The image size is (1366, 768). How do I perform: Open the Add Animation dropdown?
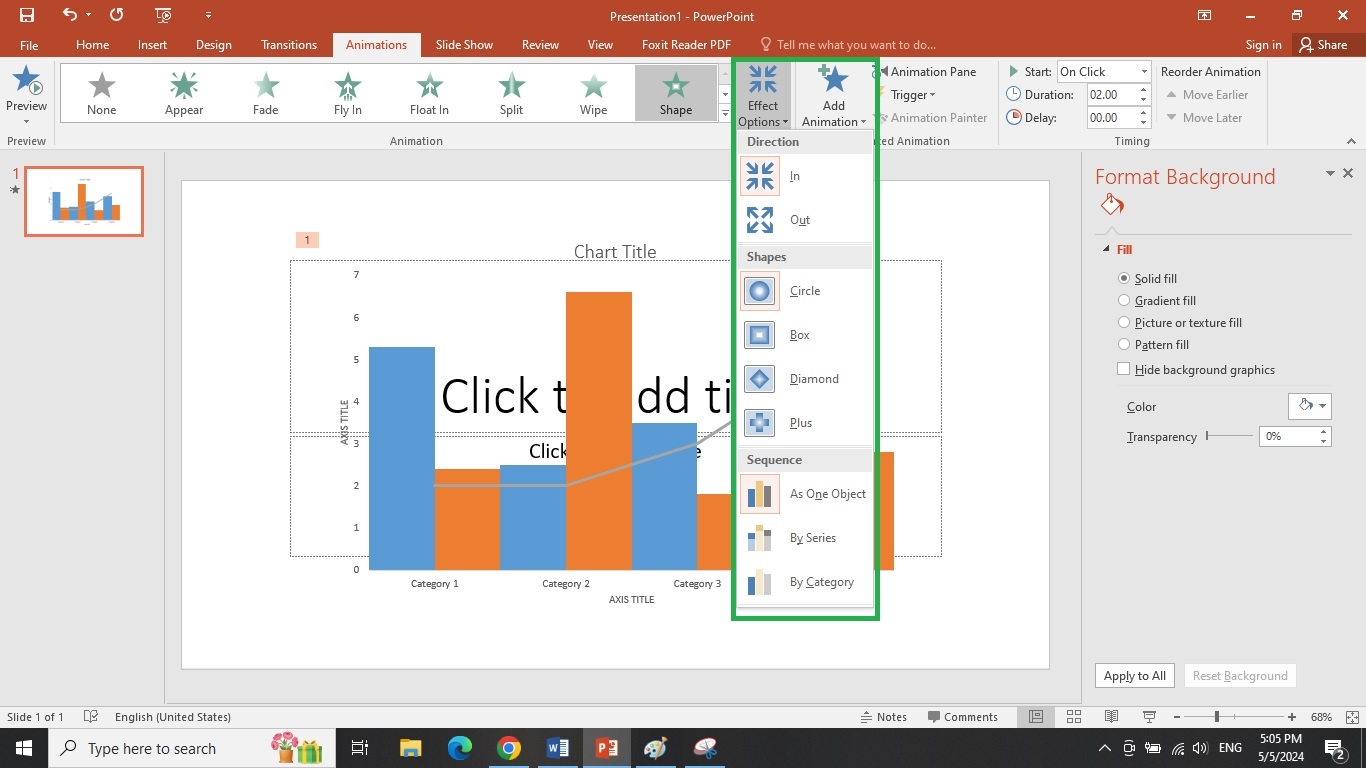(833, 96)
